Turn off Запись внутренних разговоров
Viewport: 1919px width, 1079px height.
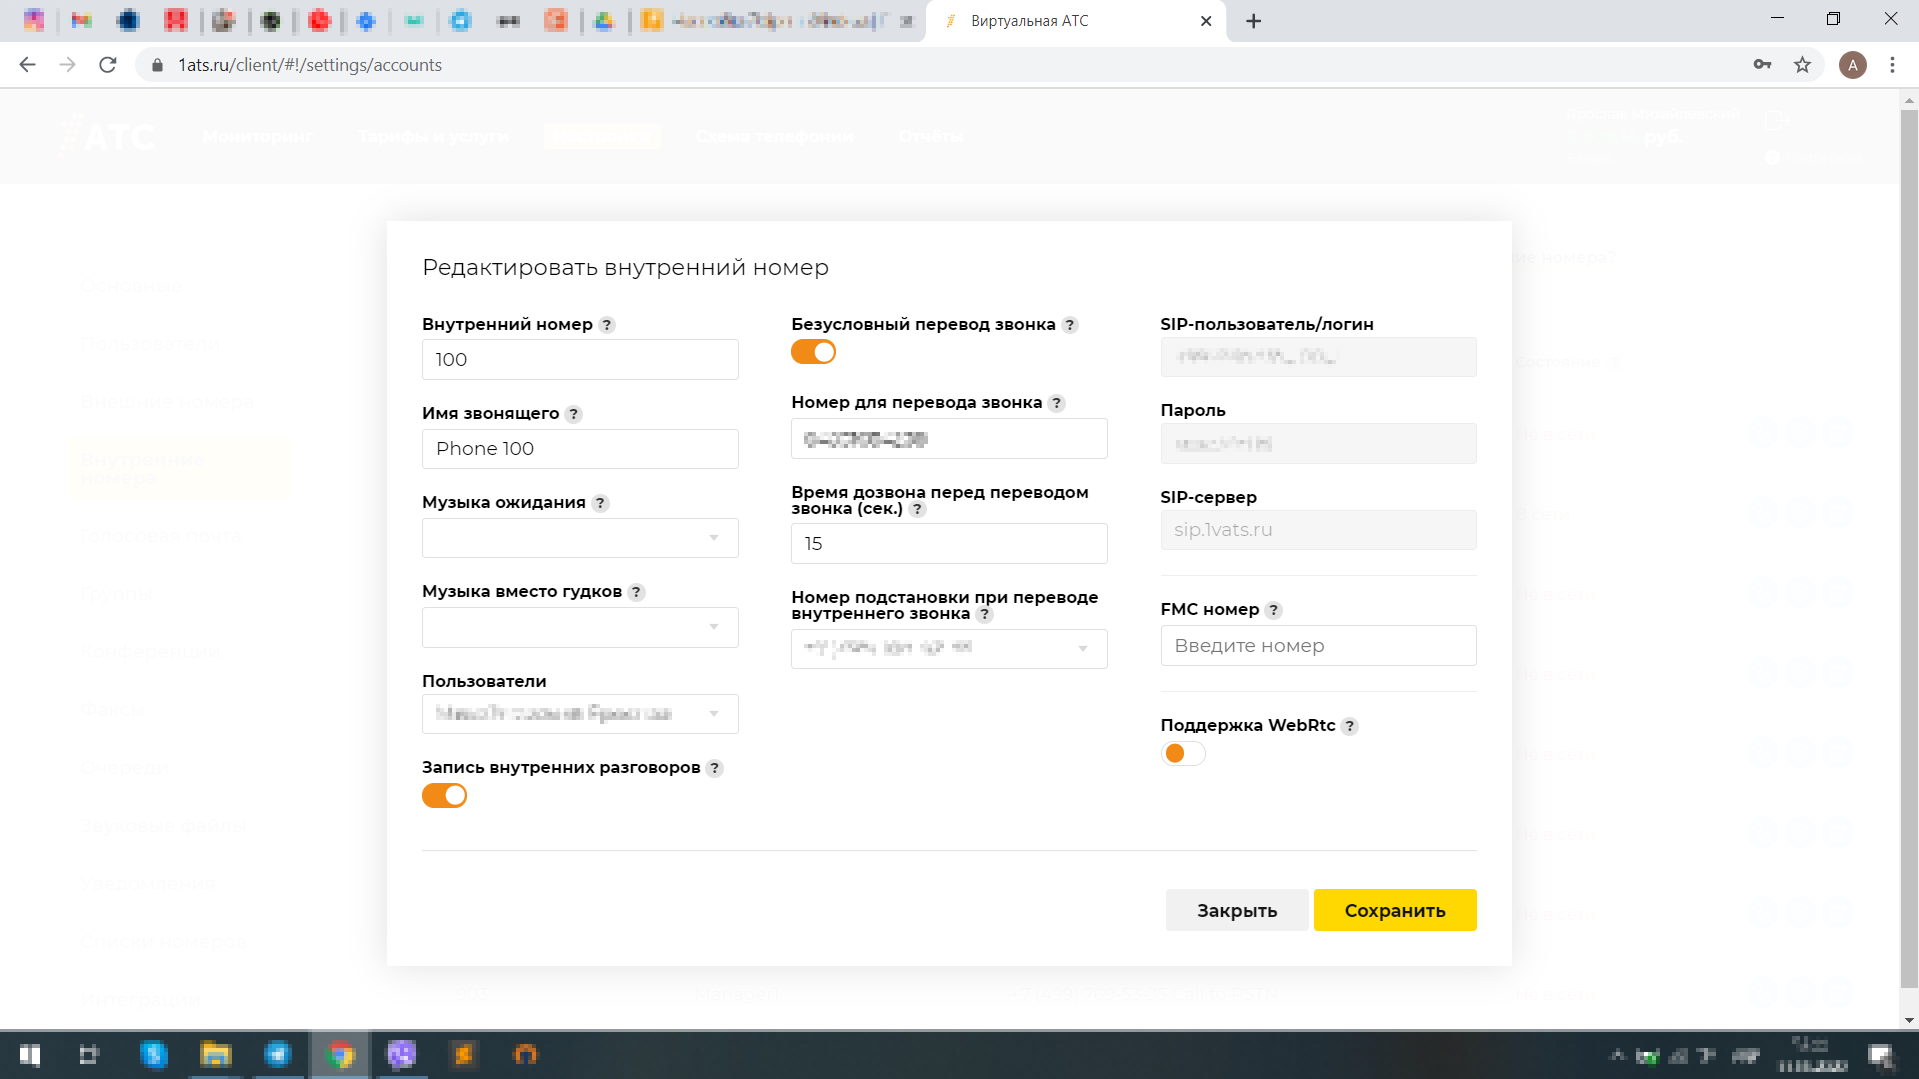[x=444, y=795]
